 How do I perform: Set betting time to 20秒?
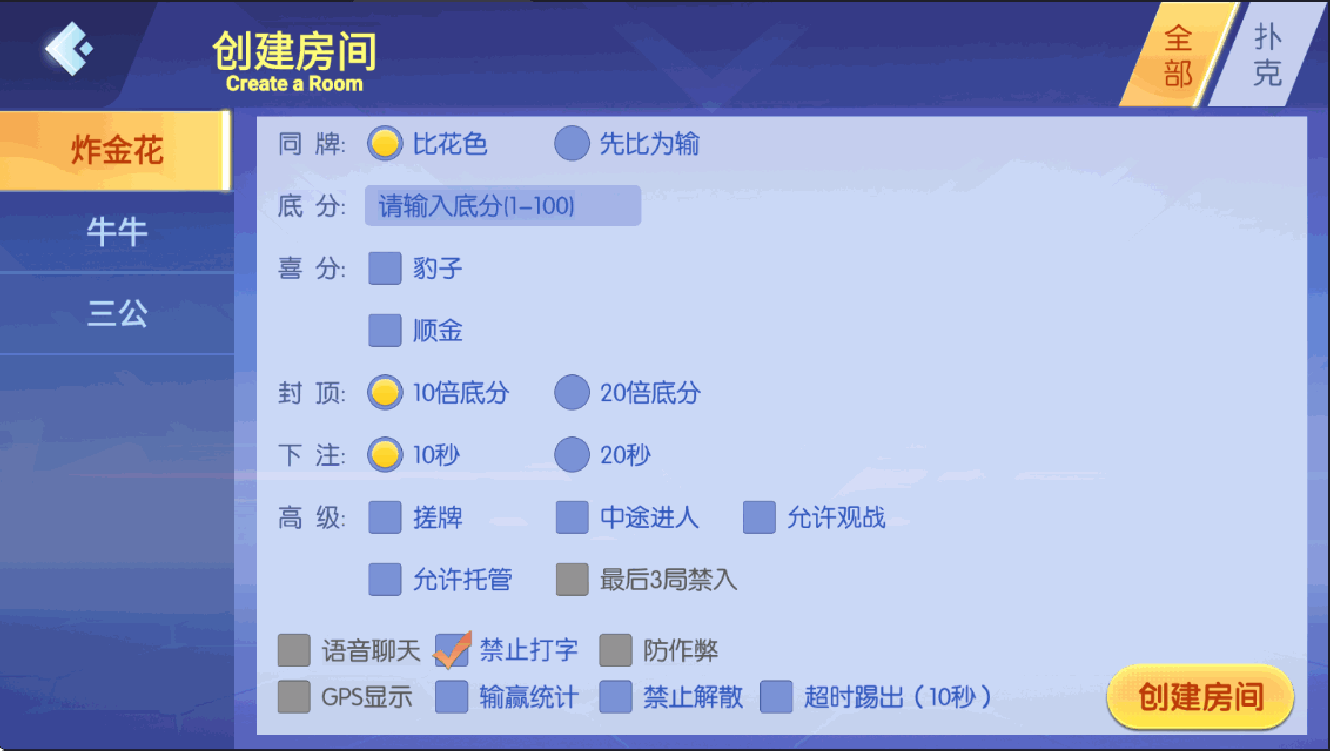pos(572,455)
